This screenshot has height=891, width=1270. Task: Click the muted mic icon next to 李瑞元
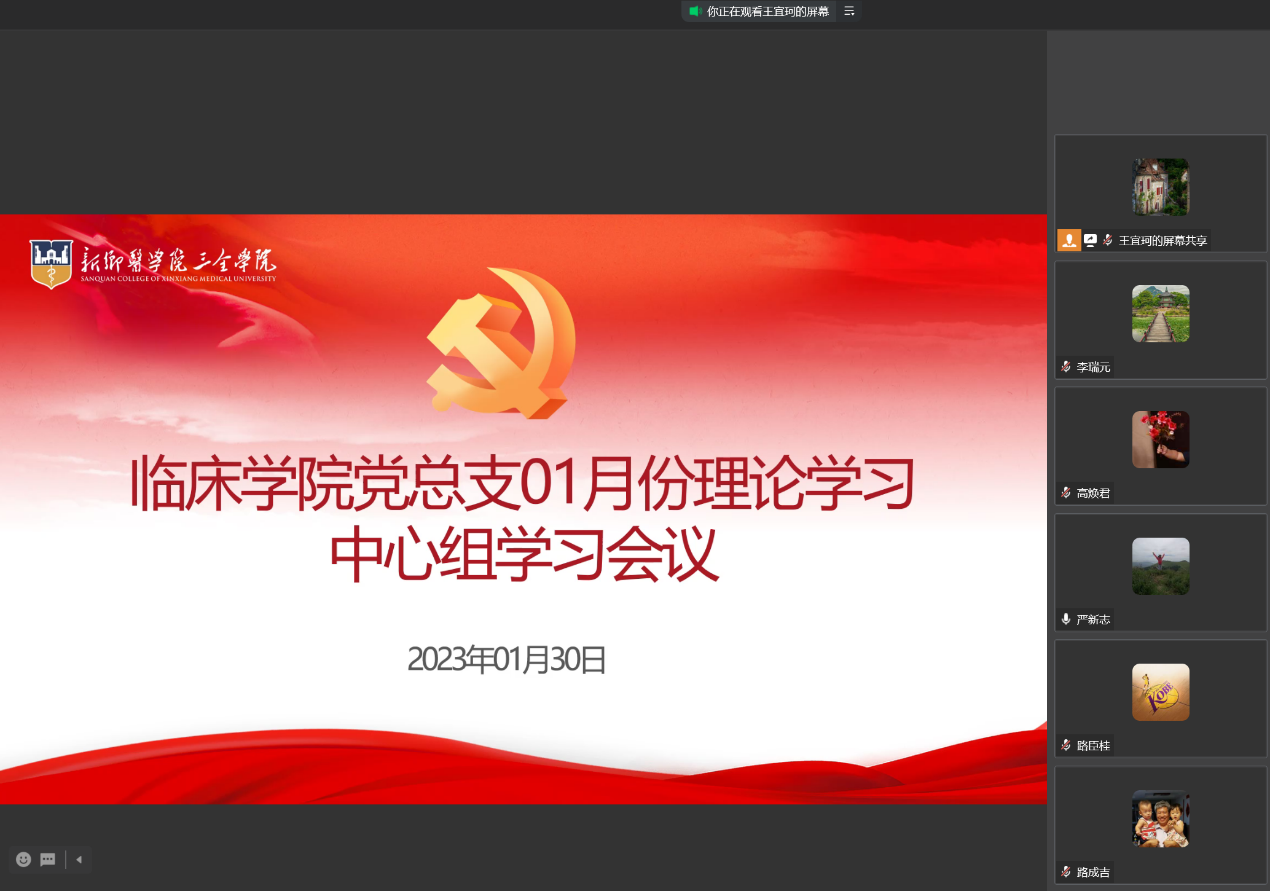coord(1066,367)
